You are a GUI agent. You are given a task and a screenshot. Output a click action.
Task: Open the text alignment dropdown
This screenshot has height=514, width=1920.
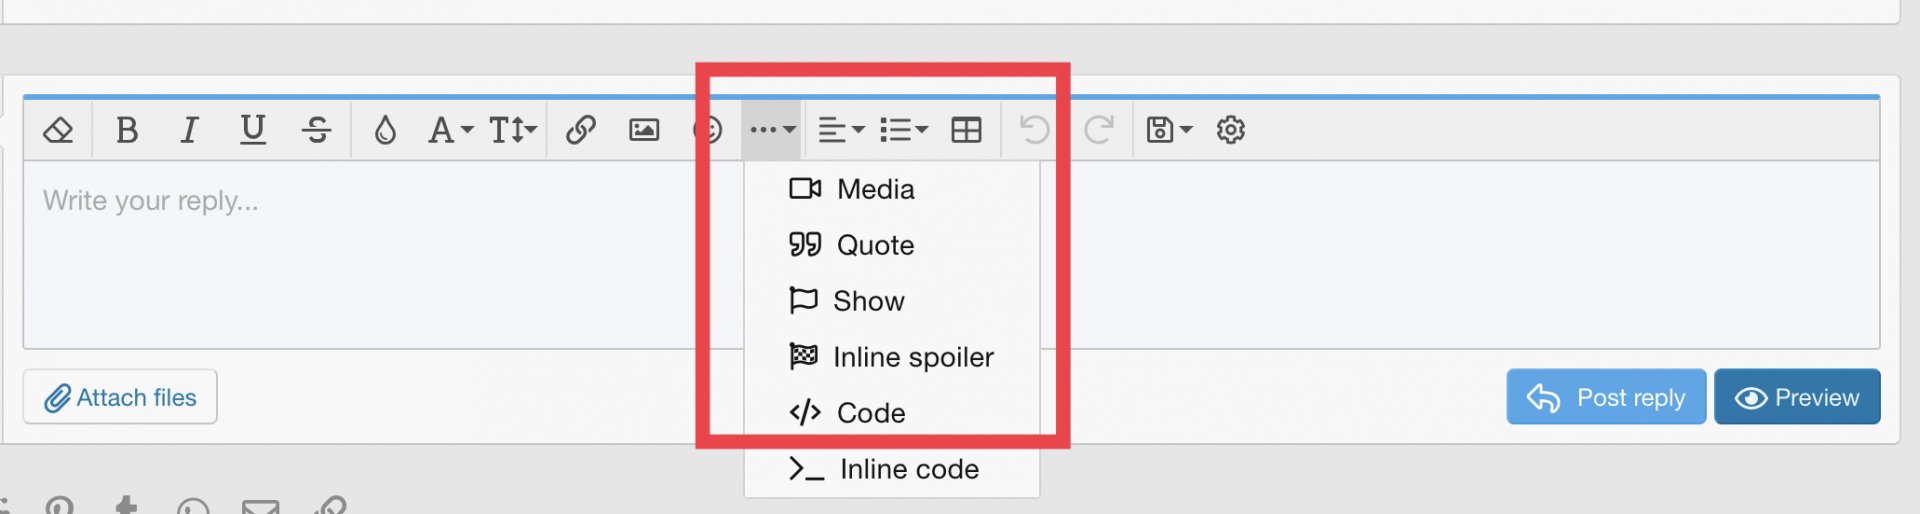click(840, 130)
